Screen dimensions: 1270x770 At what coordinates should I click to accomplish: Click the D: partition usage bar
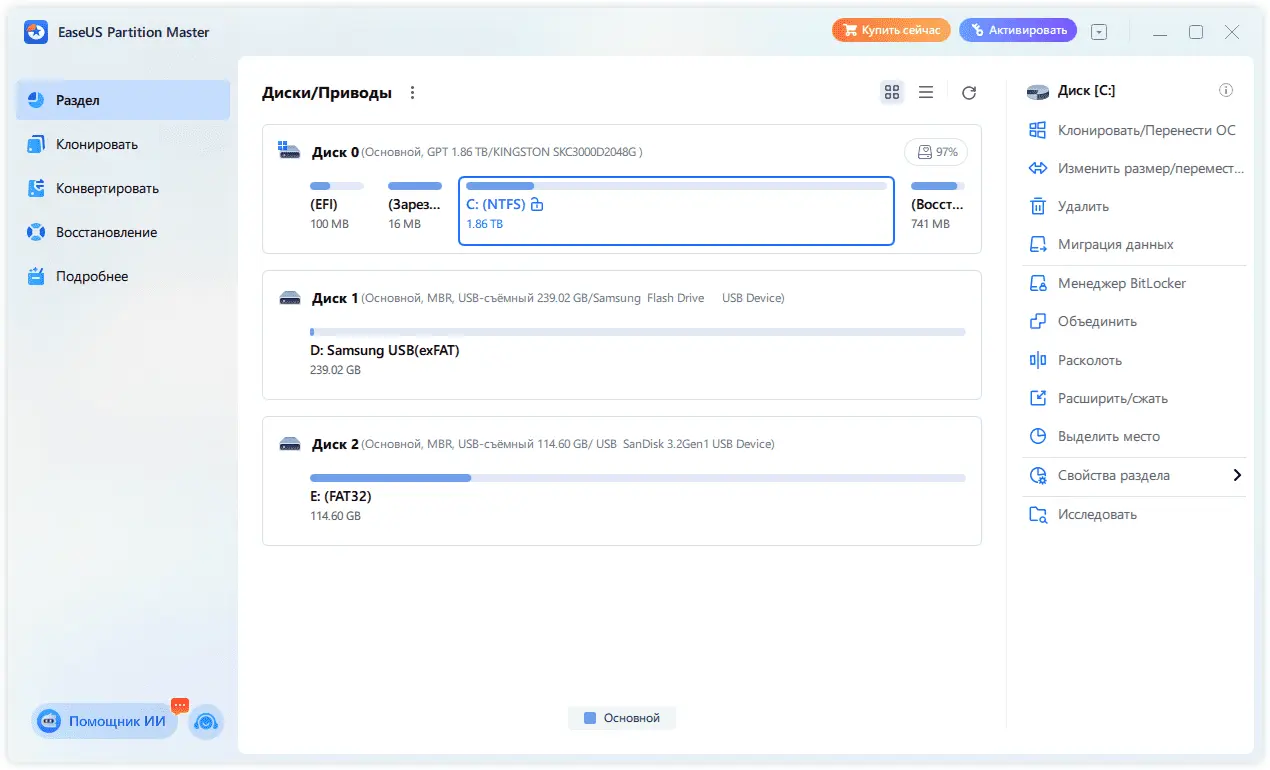(x=638, y=331)
